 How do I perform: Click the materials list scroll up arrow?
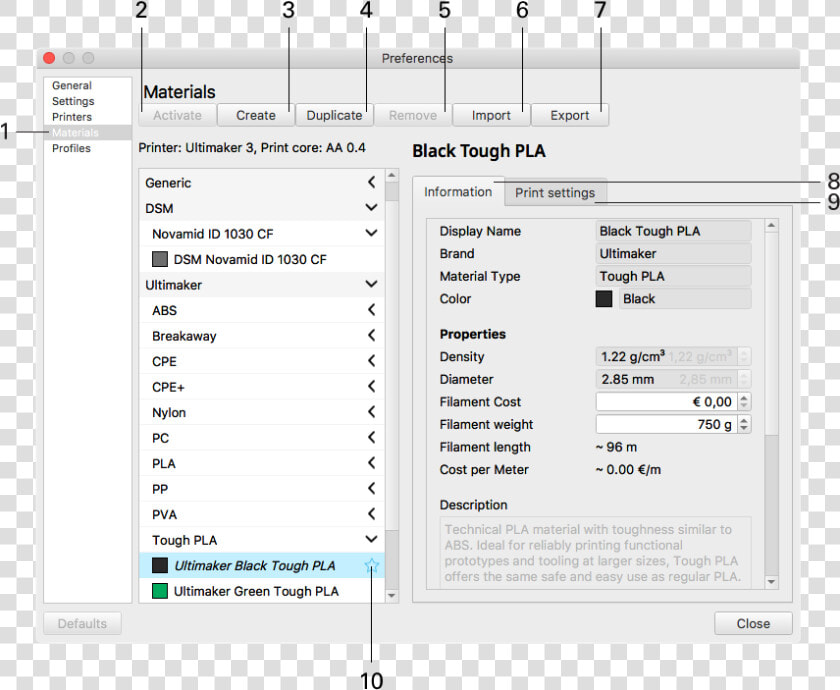click(392, 176)
